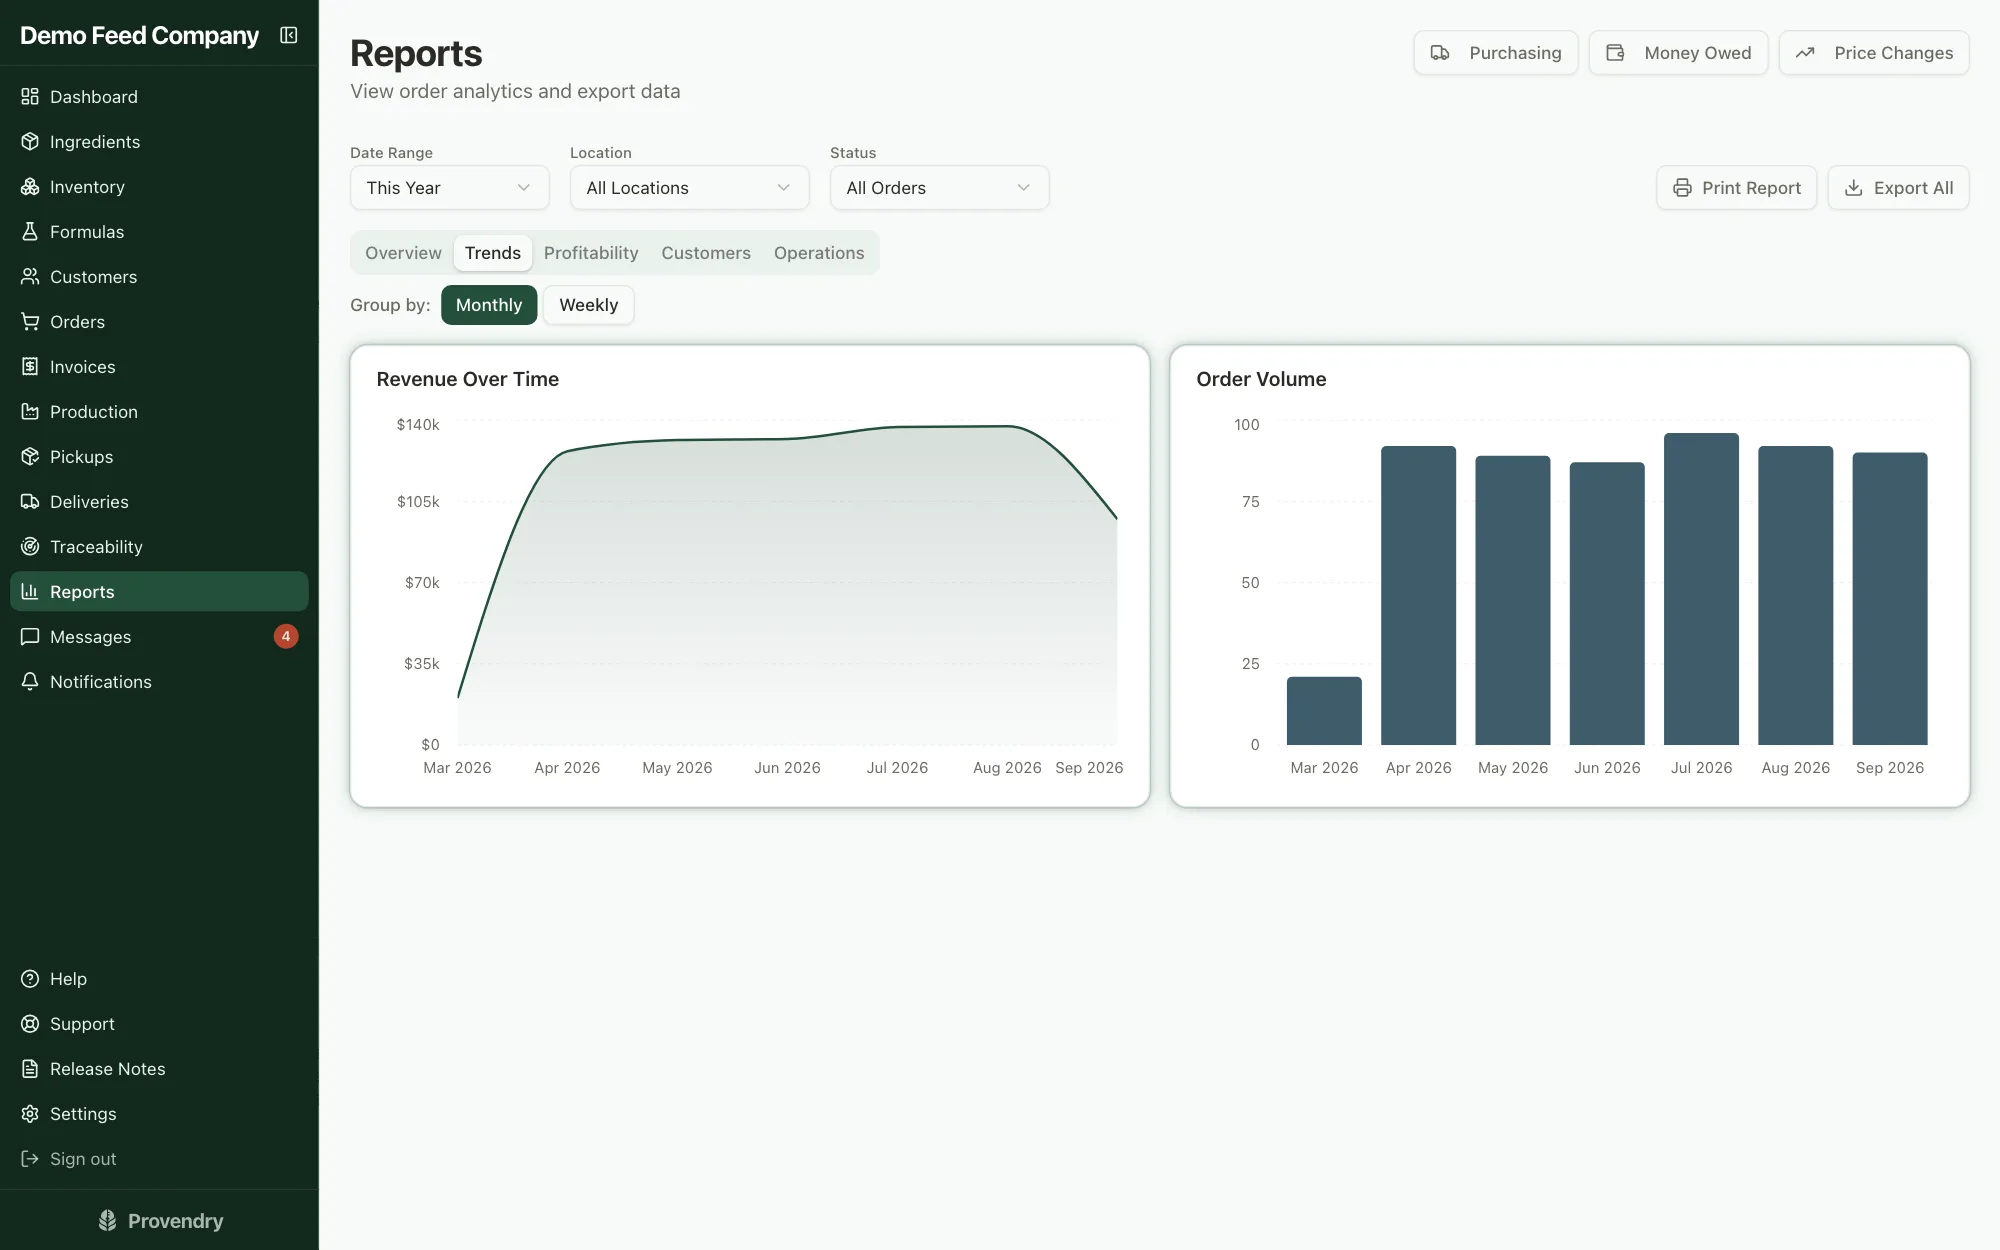Group the trends by Weekly
Image resolution: width=2000 pixels, height=1250 pixels.
[x=589, y=305]
